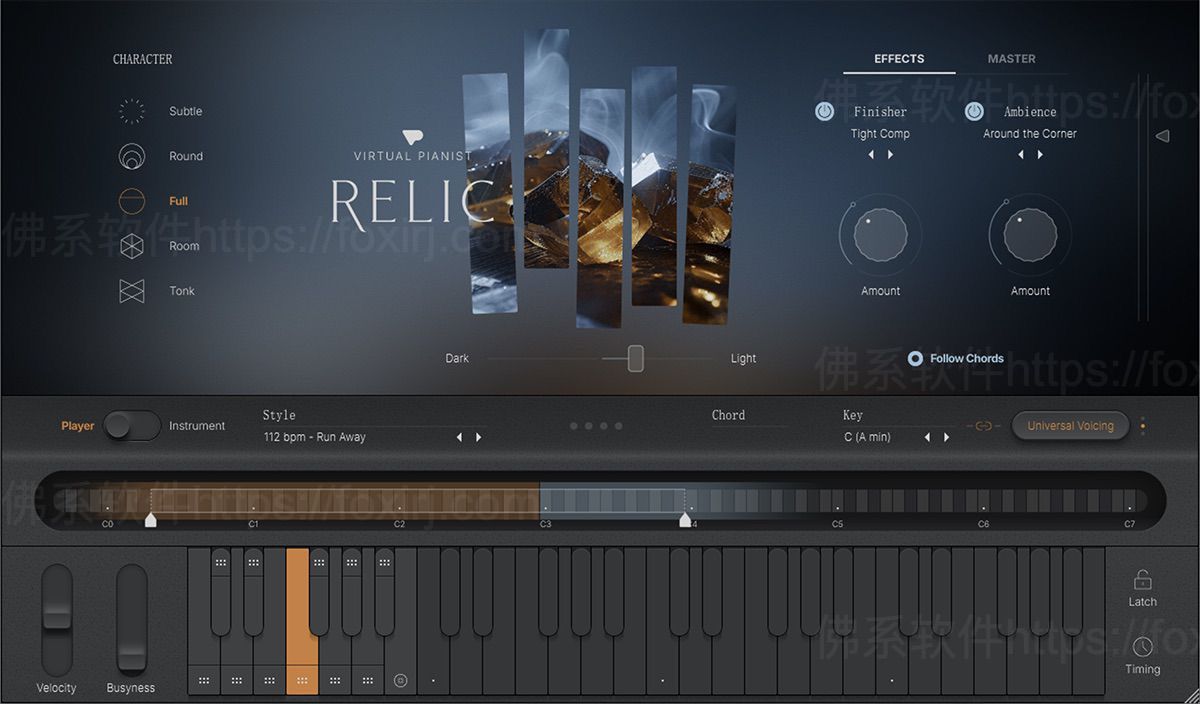Screen dimensions: 1200x704
Task: Click the chain link icon beside Key
Action: [x=986, y=425]
